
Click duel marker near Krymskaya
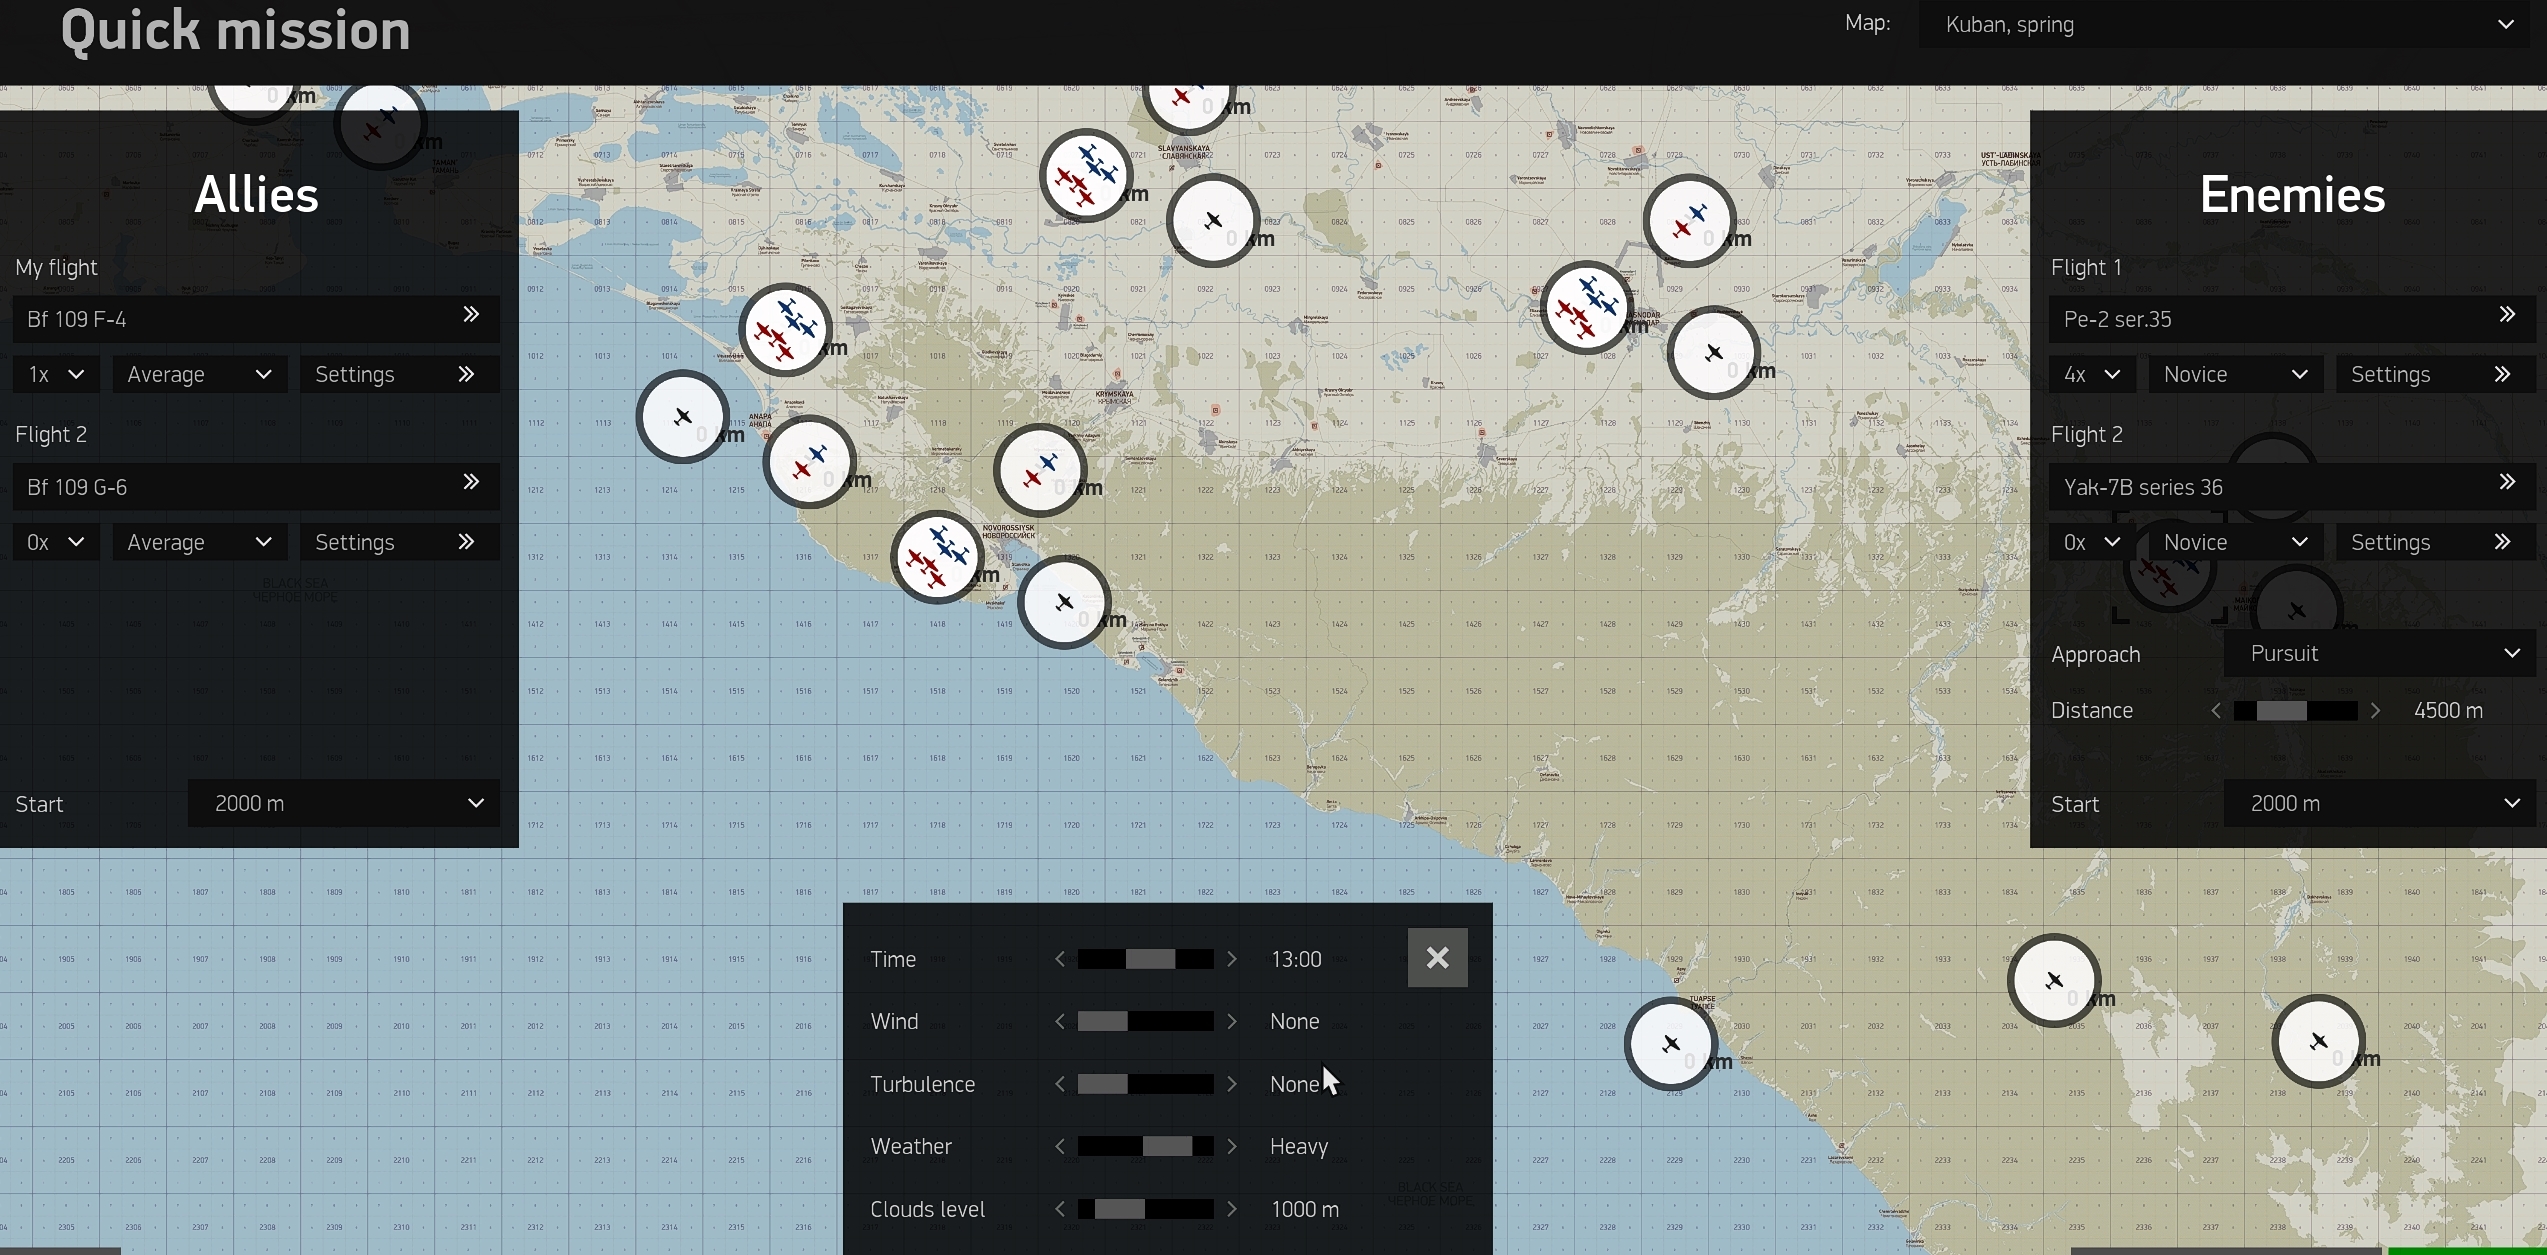1040,469
